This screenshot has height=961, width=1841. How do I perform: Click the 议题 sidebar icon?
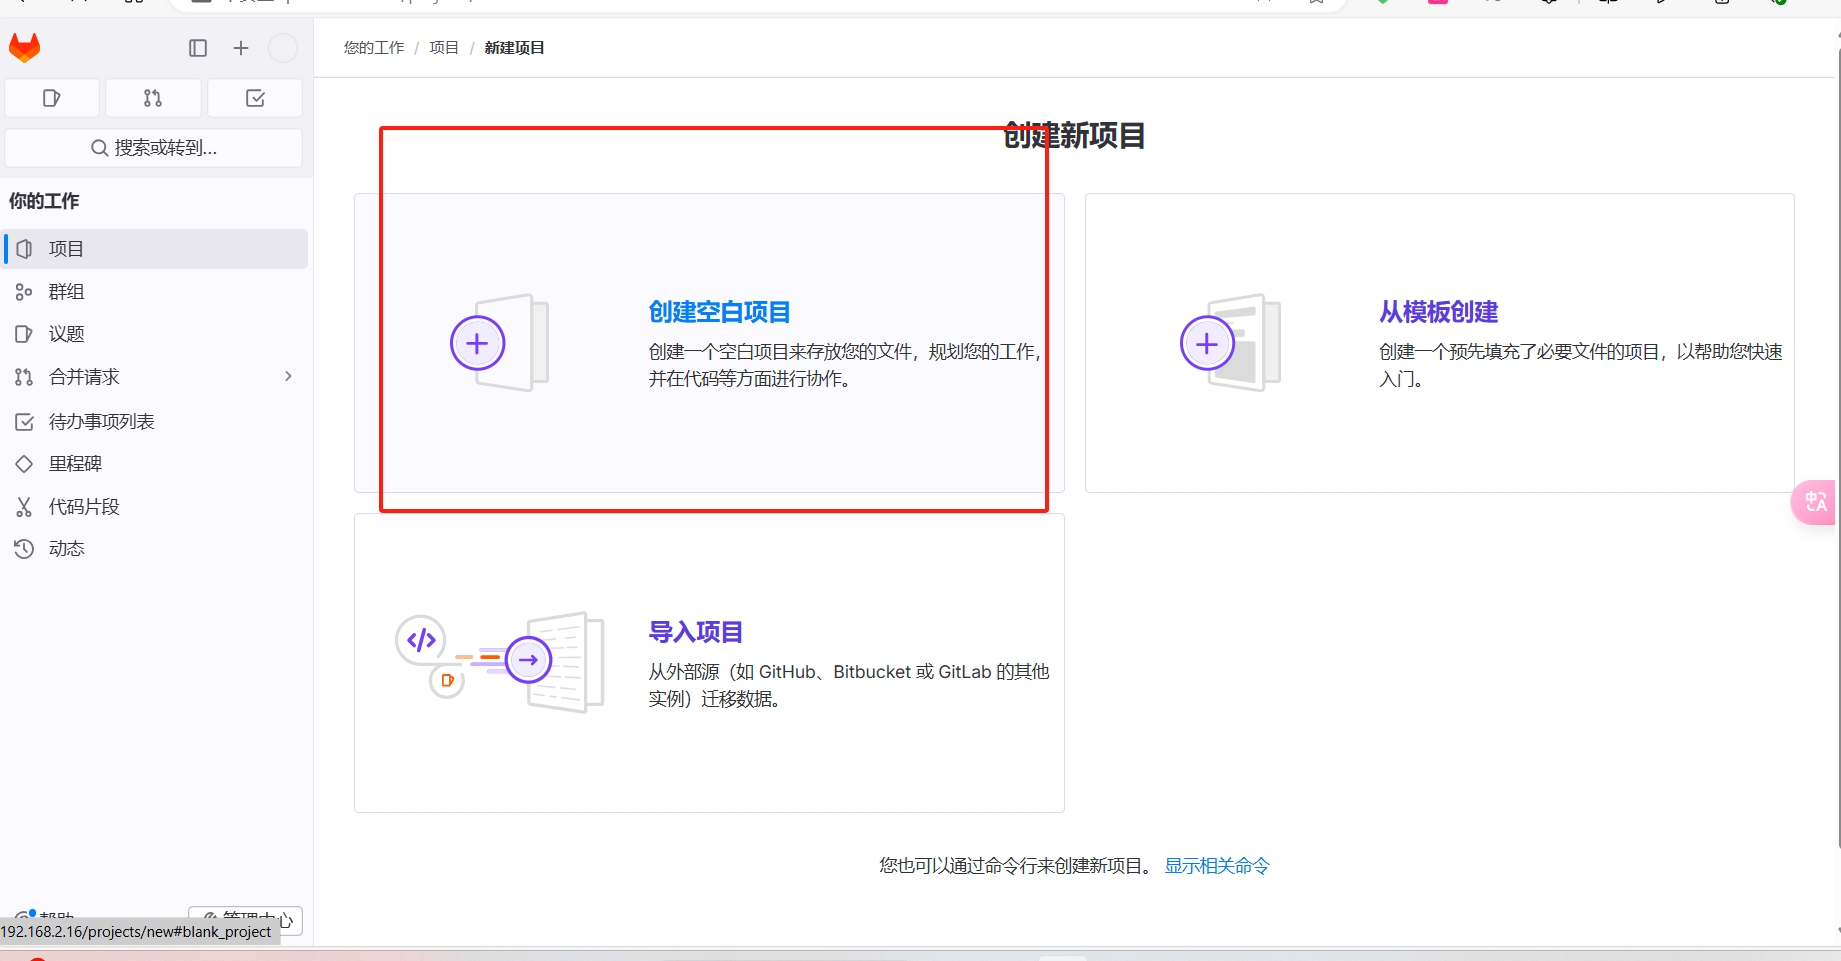click(24, 334)
